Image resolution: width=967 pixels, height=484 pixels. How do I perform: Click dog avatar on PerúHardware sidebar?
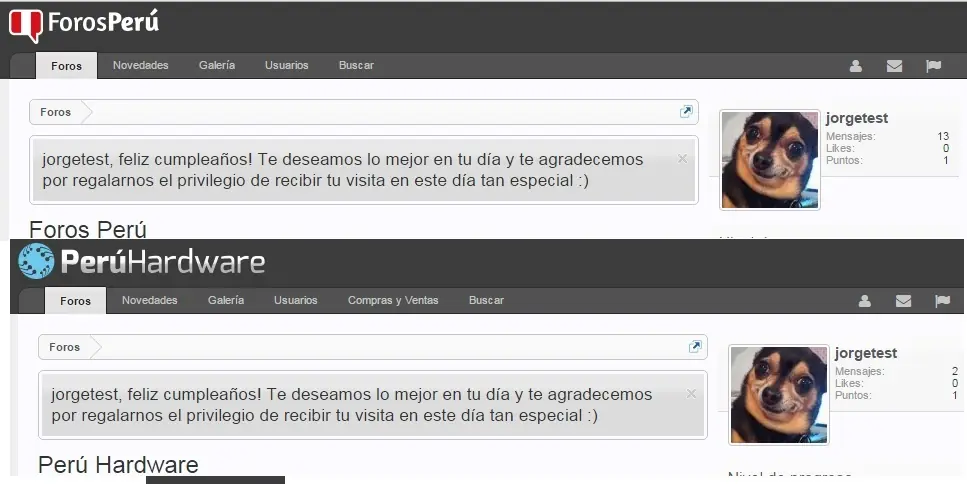pyautogui.click(x=779, y=395)
